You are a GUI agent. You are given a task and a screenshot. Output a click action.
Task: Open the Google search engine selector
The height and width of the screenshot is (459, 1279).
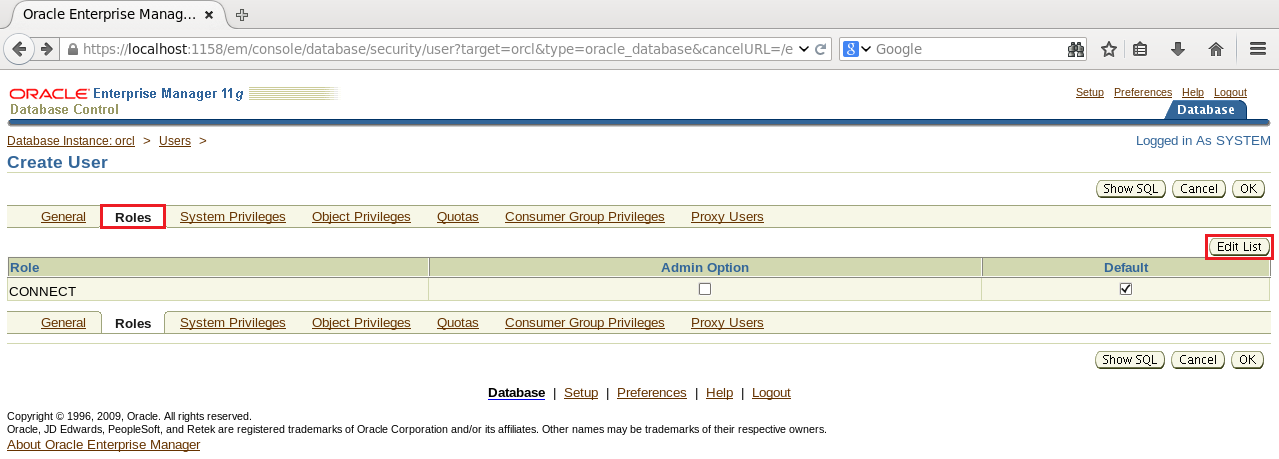857,49
